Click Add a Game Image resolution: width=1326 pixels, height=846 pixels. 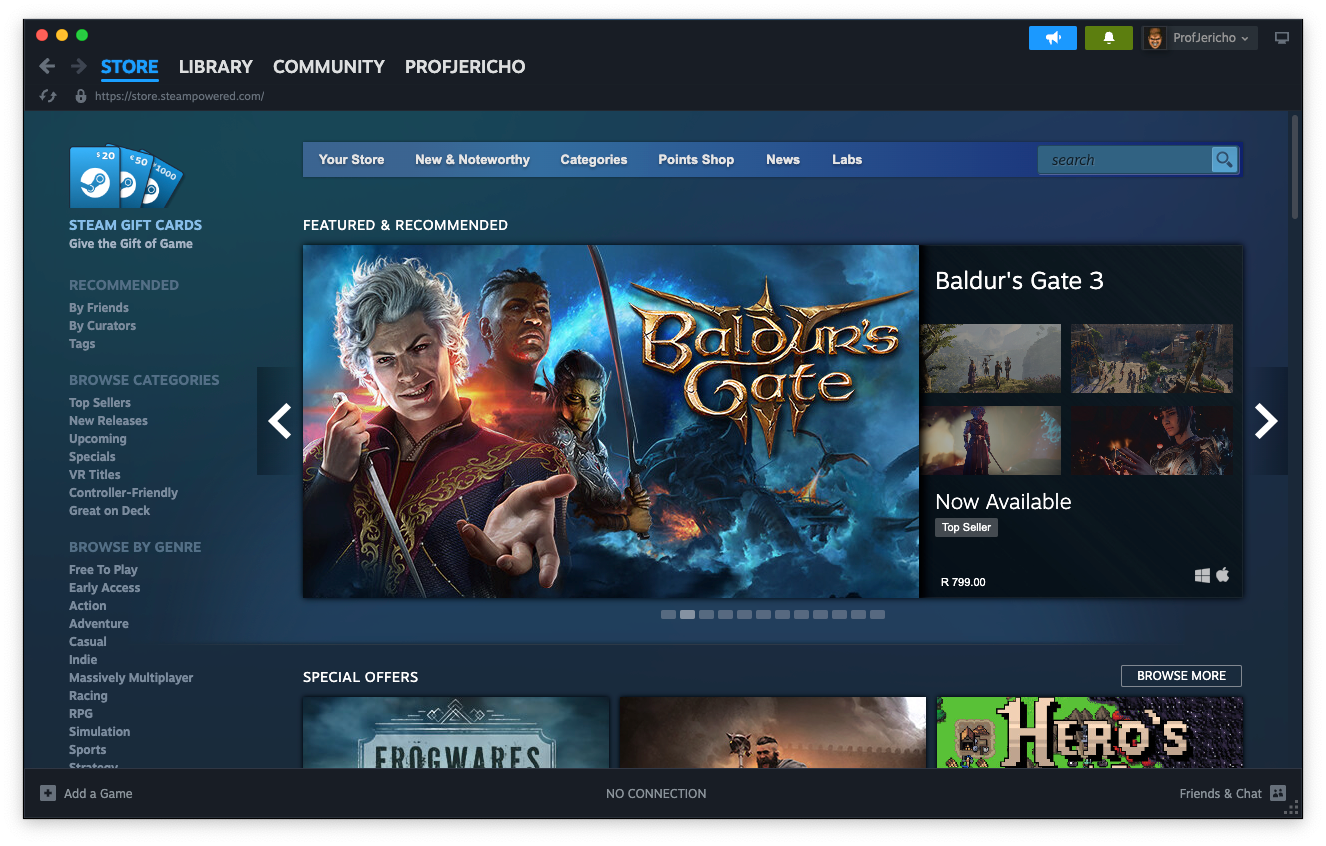click(98, 794)
